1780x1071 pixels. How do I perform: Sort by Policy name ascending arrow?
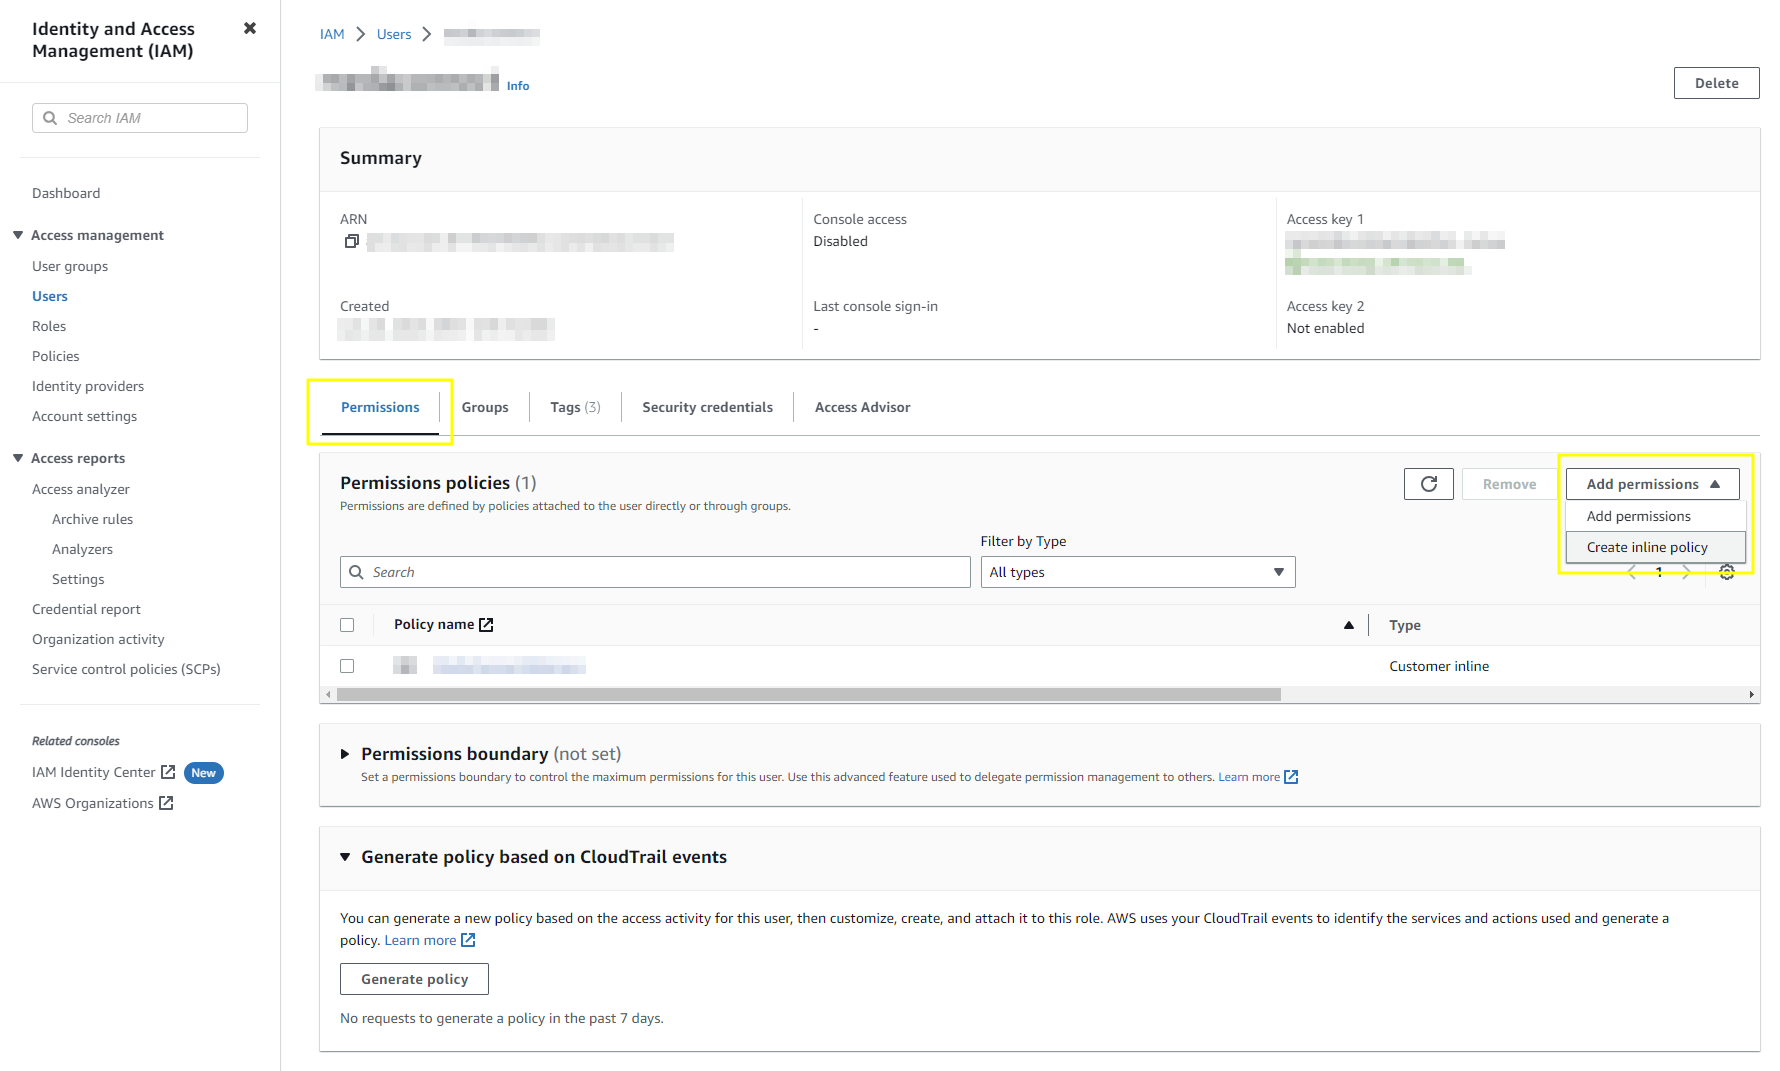1348,625
